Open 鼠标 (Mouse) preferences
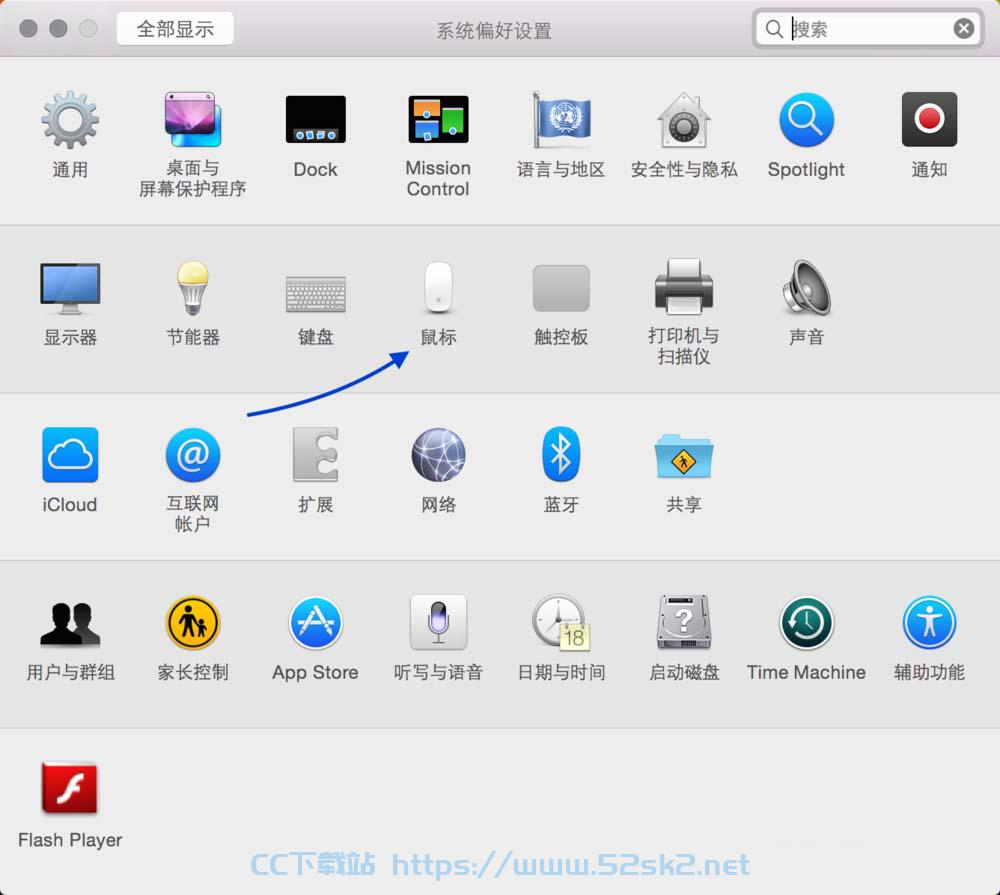Image resolution: width=1000 pixels, height=895 pixels. tap(438, 287)
